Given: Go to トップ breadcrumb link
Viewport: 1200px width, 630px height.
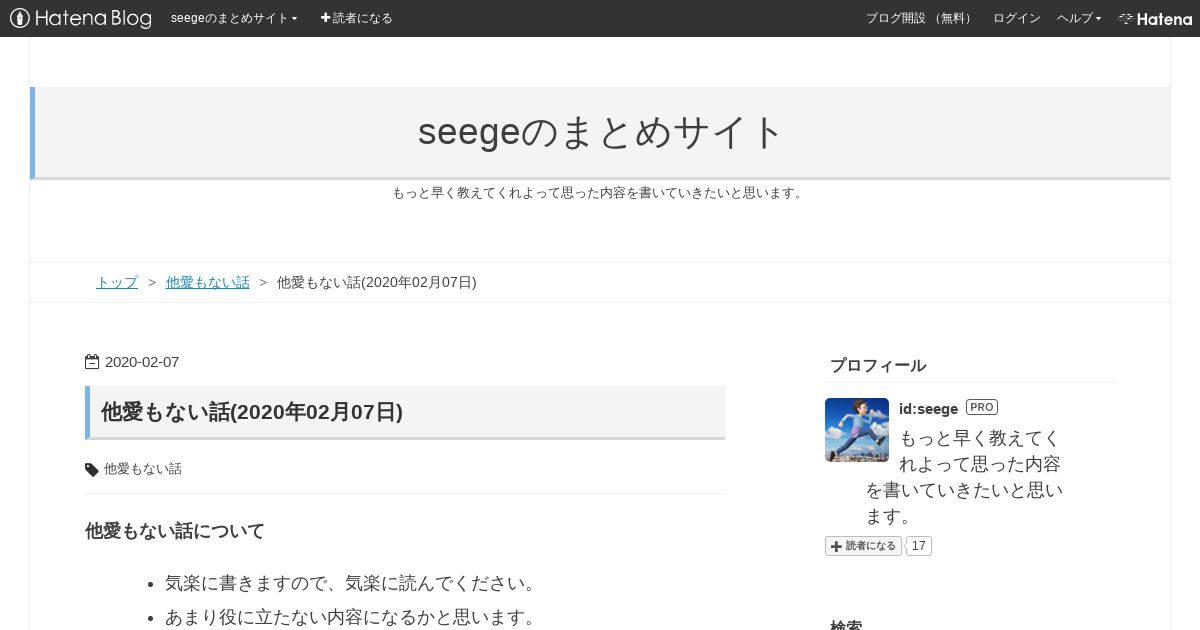Looking at the screenshot, I should [x=117, y=282].
